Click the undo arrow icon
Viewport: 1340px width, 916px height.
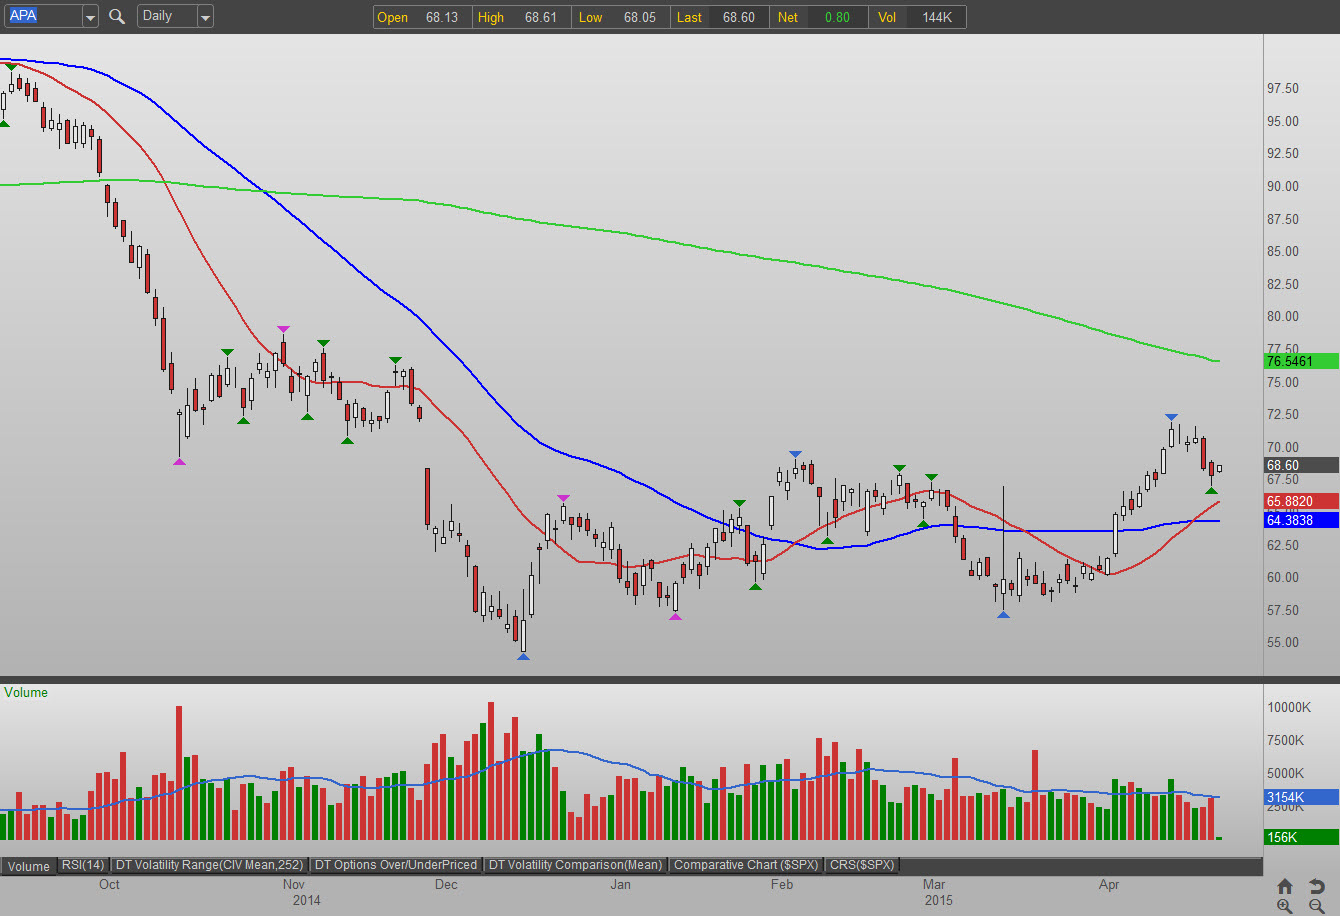point(1316,886)
